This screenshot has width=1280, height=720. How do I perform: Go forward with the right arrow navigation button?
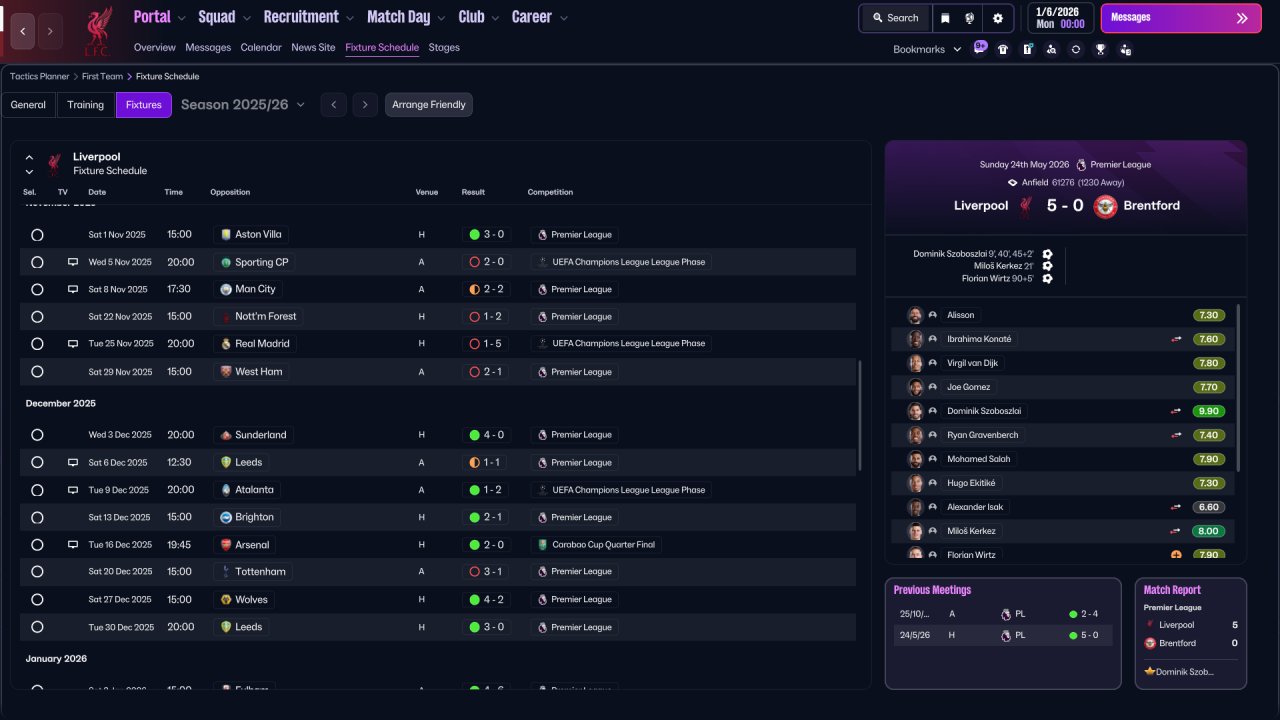[x=50, y=31]
